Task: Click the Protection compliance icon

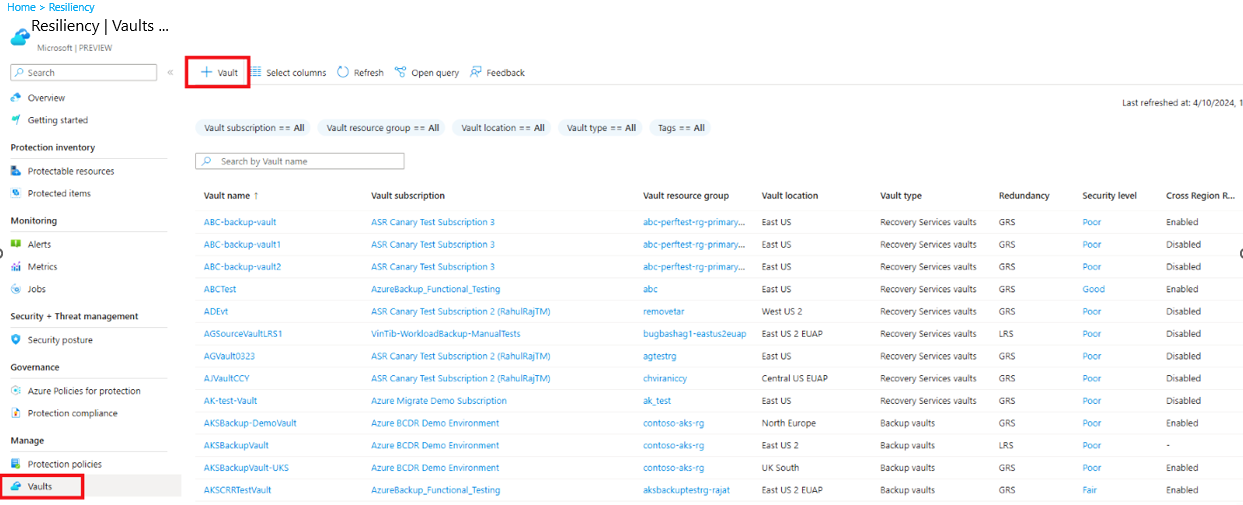Action: tap(16, 413)
